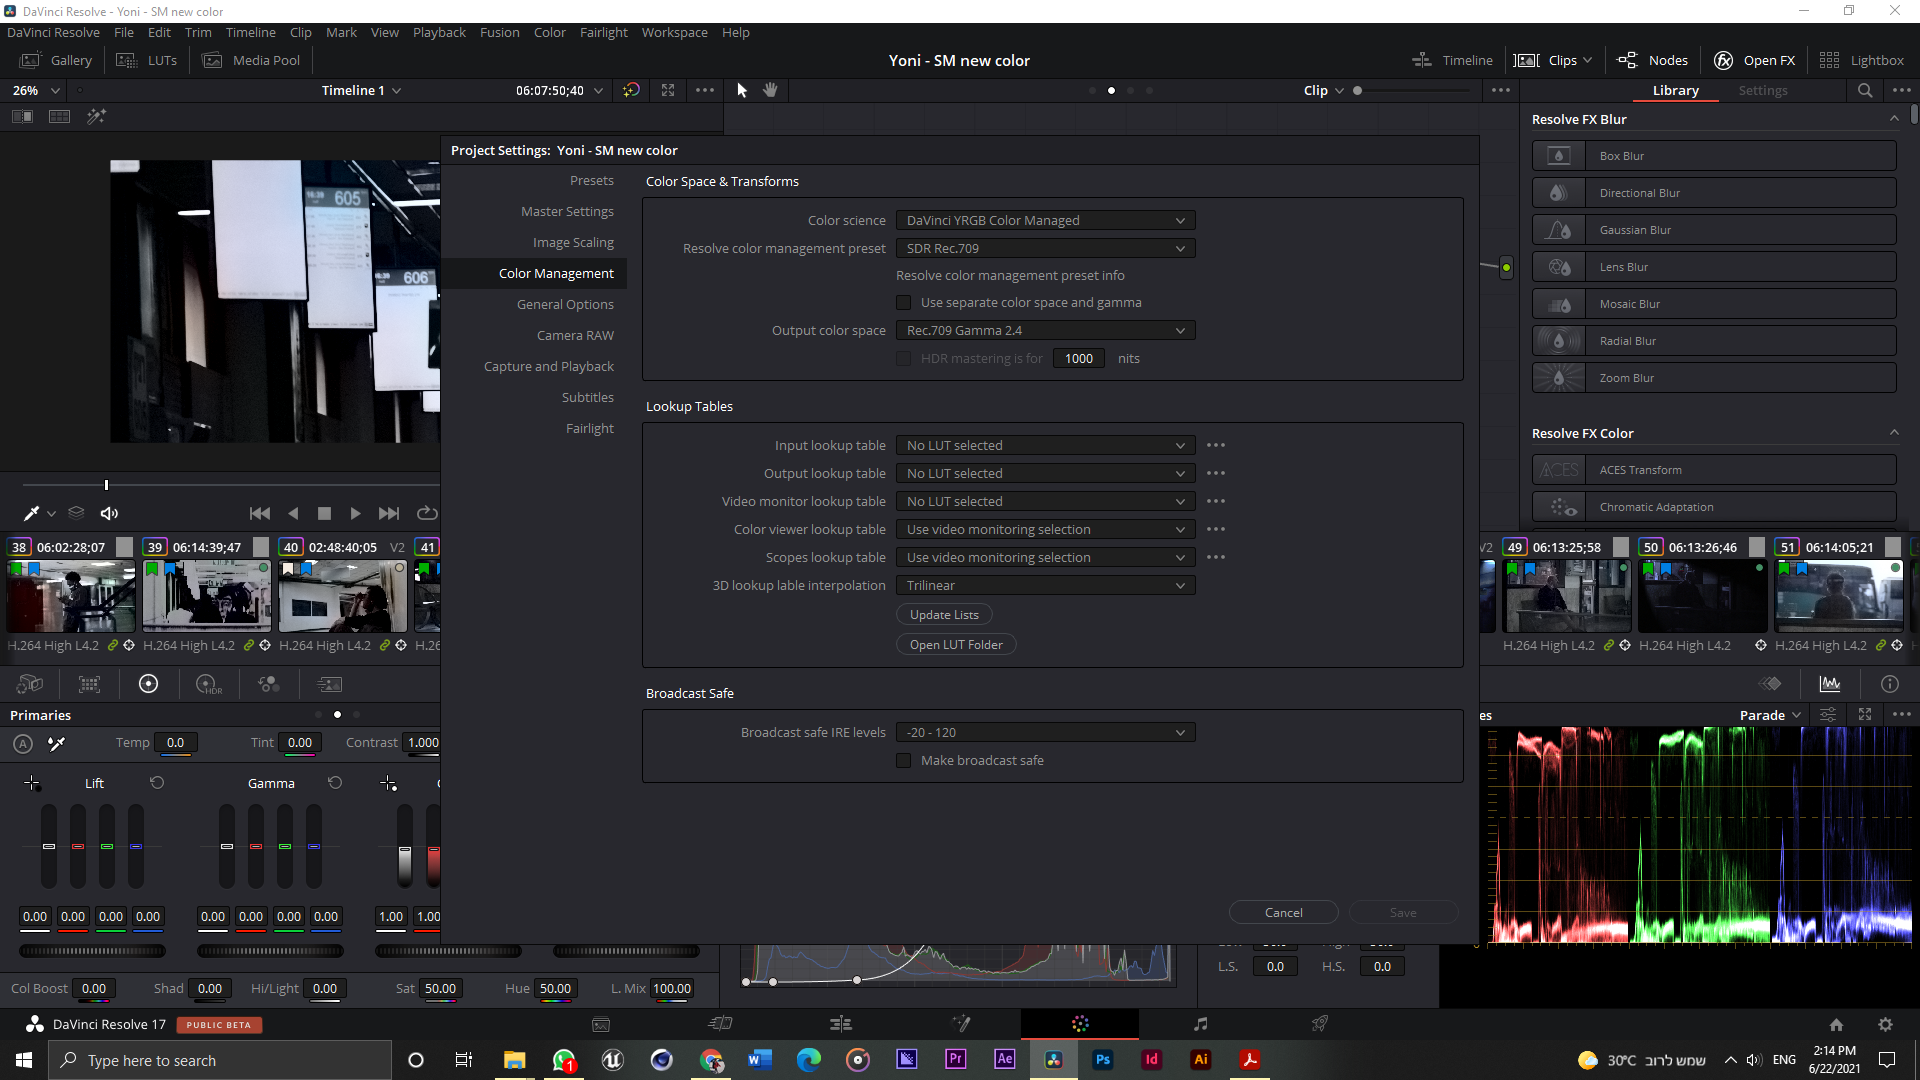Open Premiere Pro from the taskbar
1920x1080 pixels.
click(956, 1059)
